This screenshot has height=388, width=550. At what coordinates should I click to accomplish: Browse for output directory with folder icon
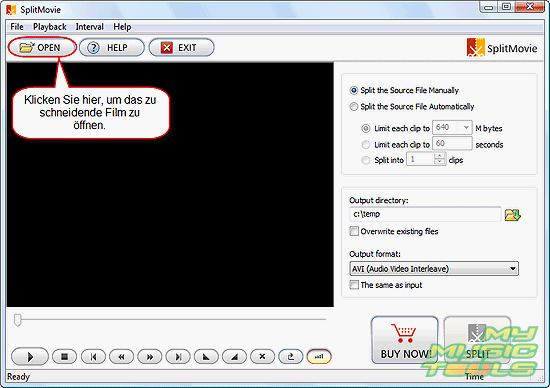(x=512, y=215)
